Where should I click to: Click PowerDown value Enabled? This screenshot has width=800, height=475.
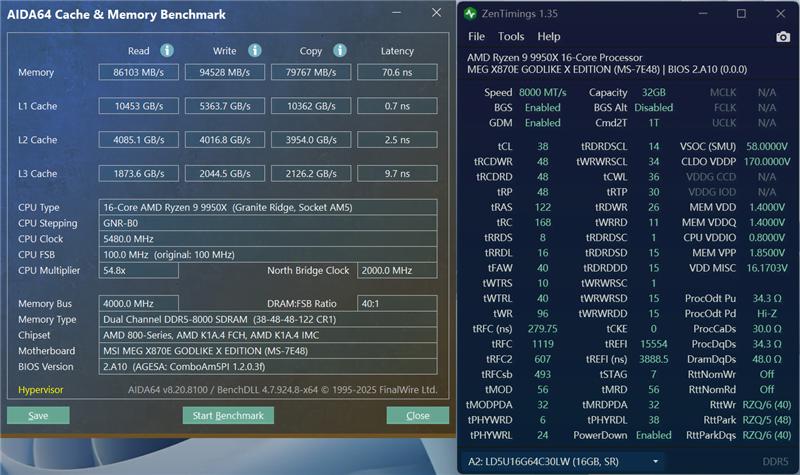coord(654,435)
